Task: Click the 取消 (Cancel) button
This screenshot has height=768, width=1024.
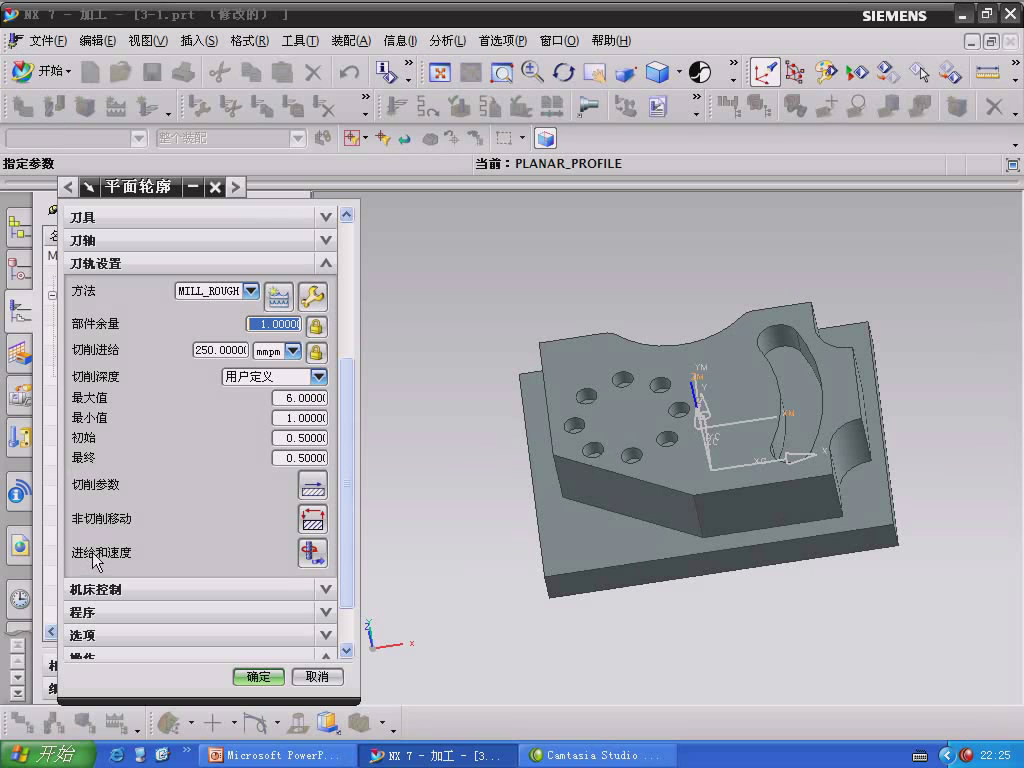Action: click(317, 677)
